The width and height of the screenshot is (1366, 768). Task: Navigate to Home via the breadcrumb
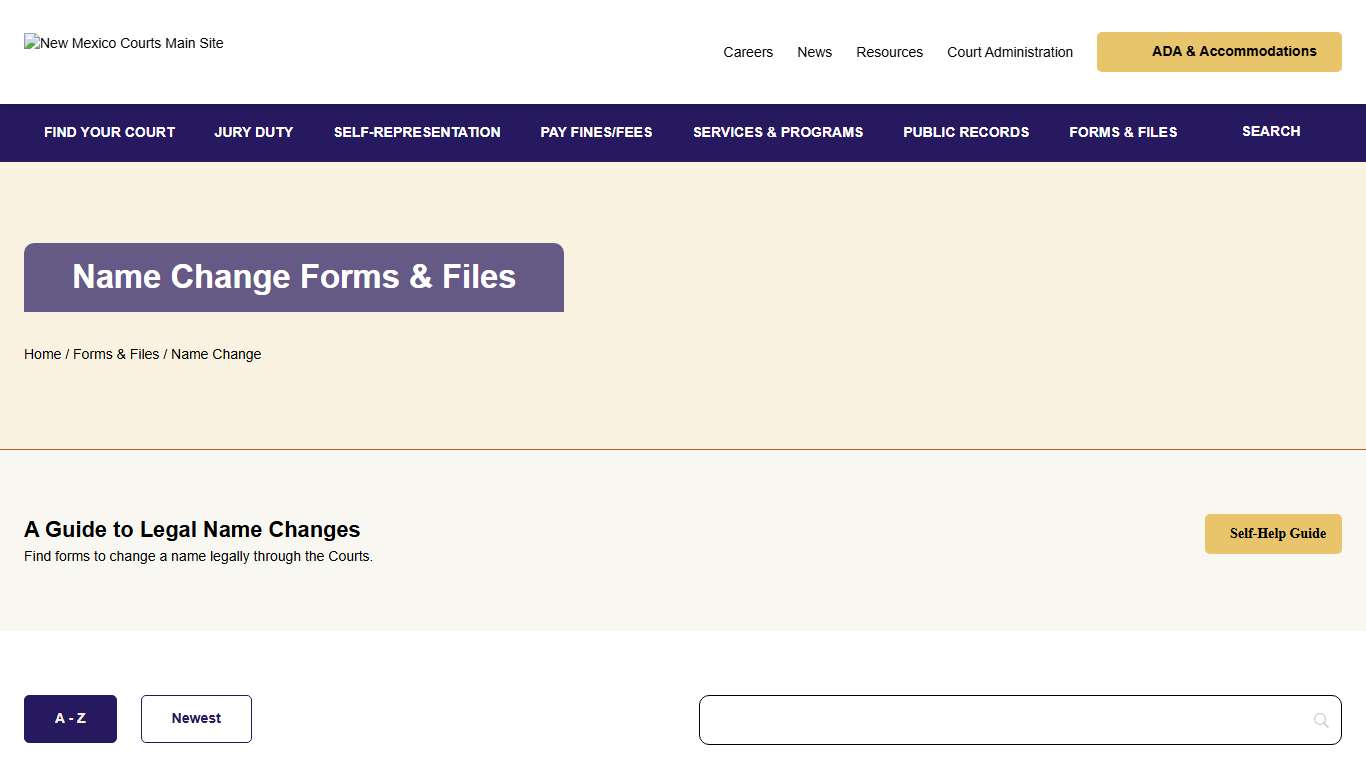[42, 354]
